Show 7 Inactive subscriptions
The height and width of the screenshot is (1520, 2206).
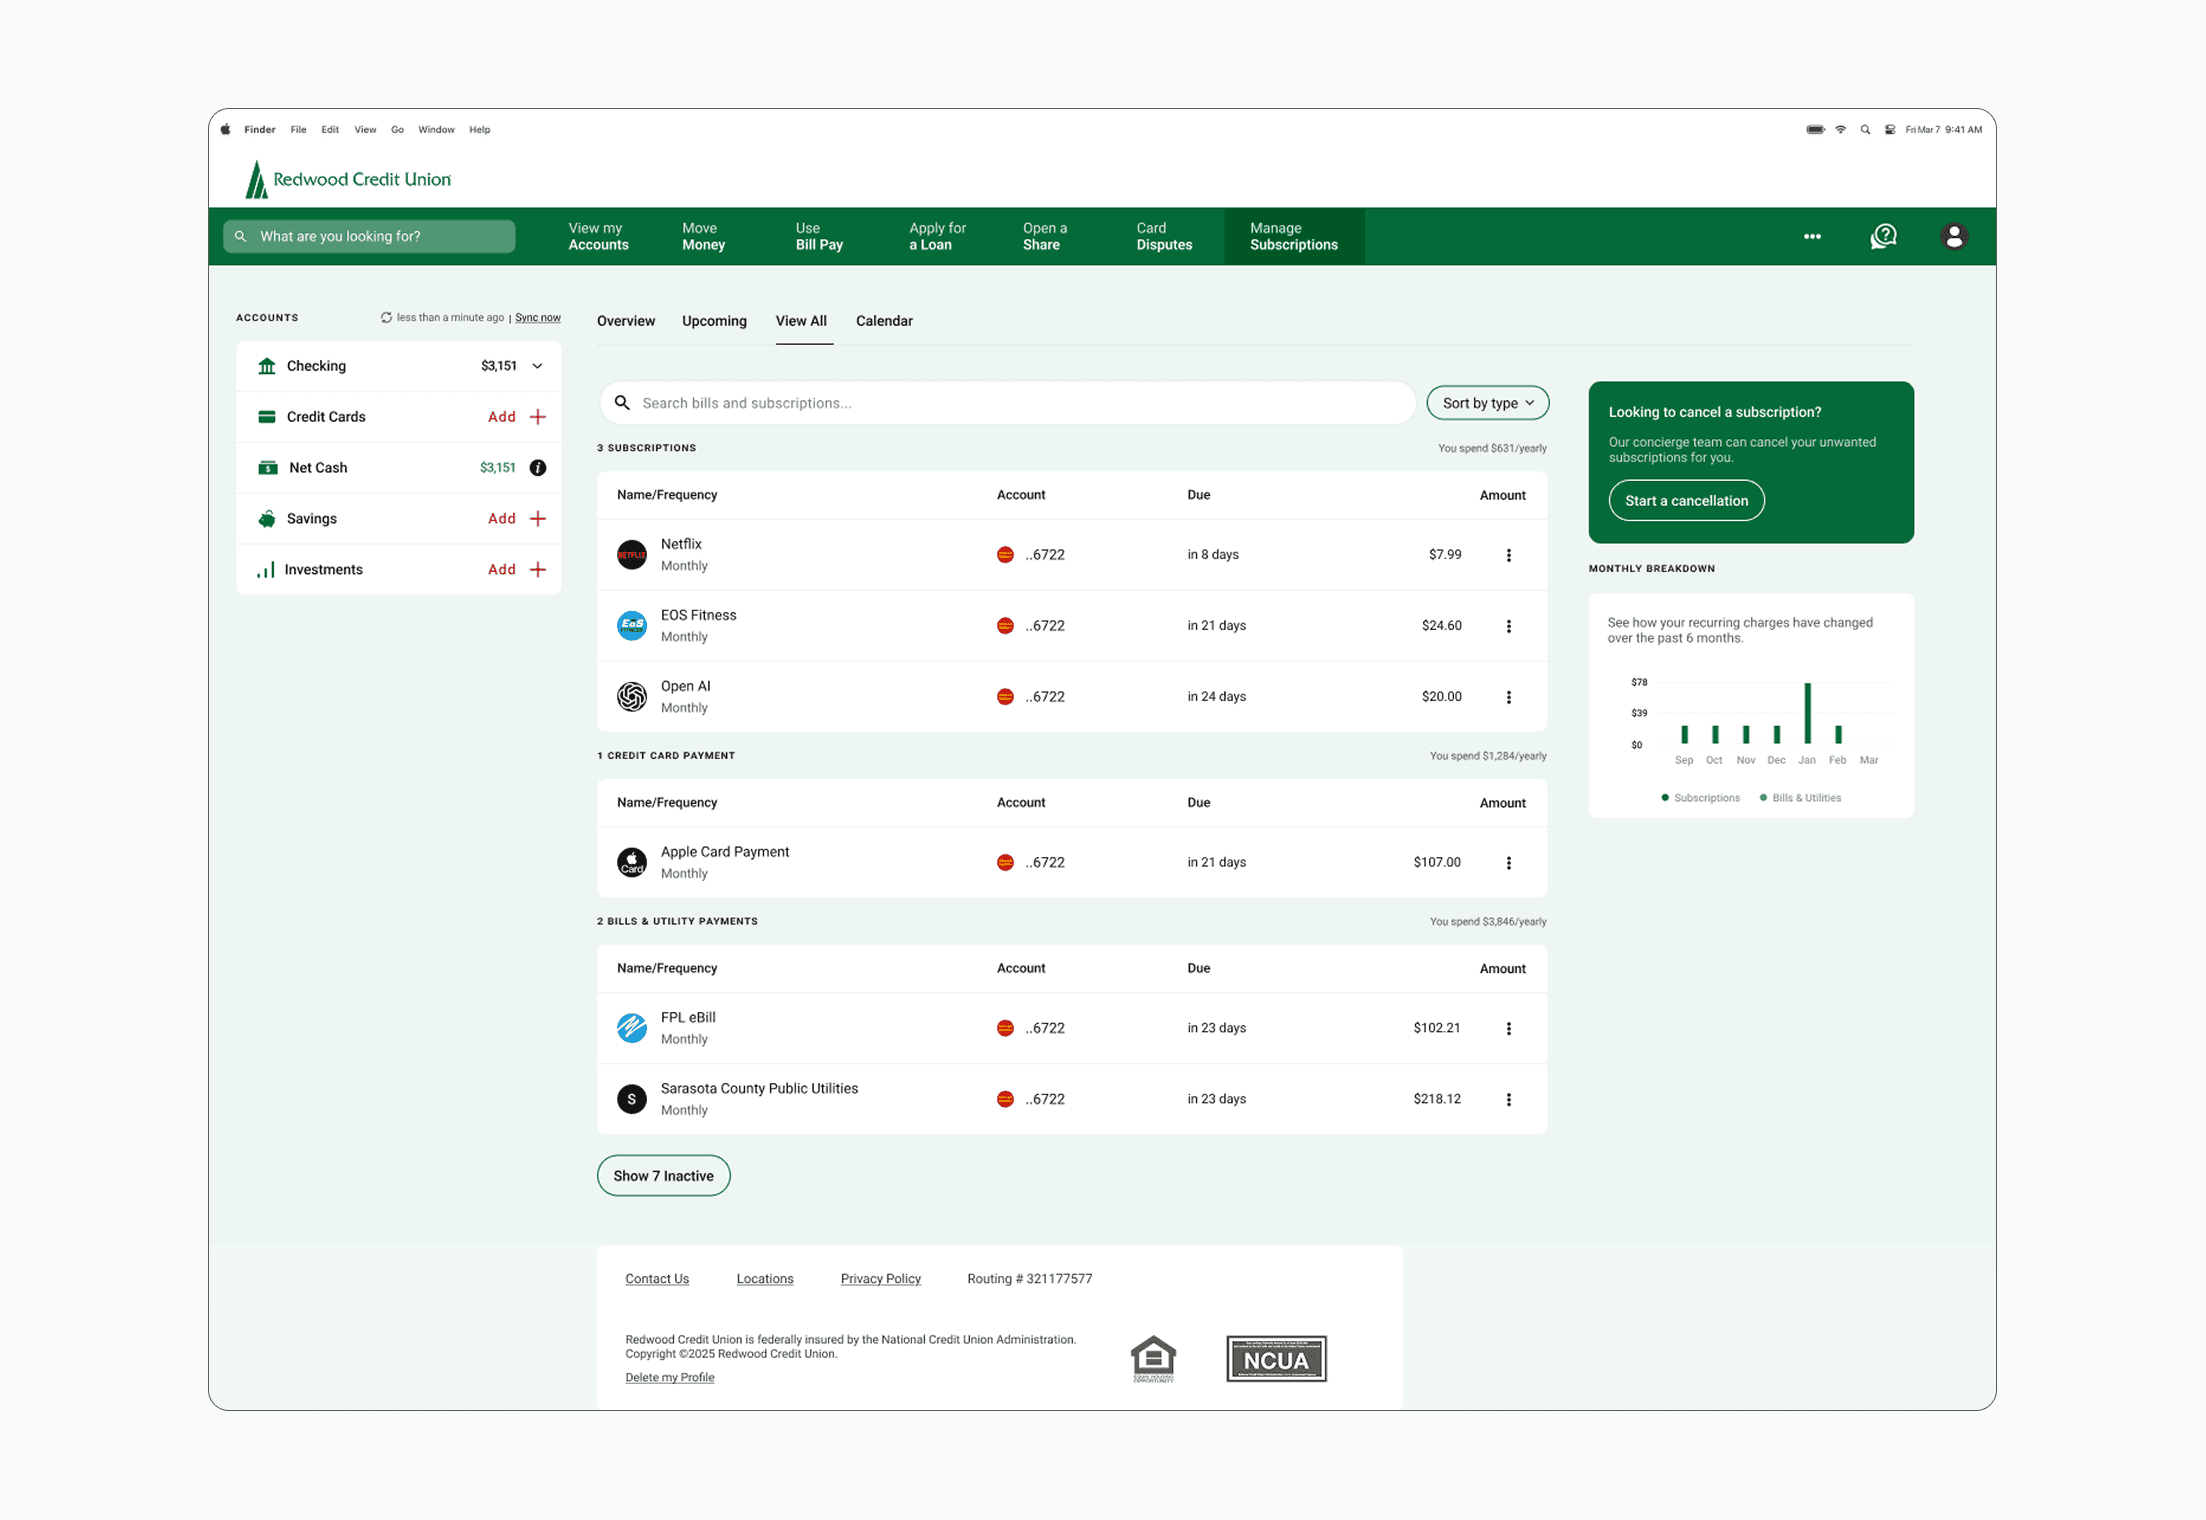click(x=663, y=1176)
